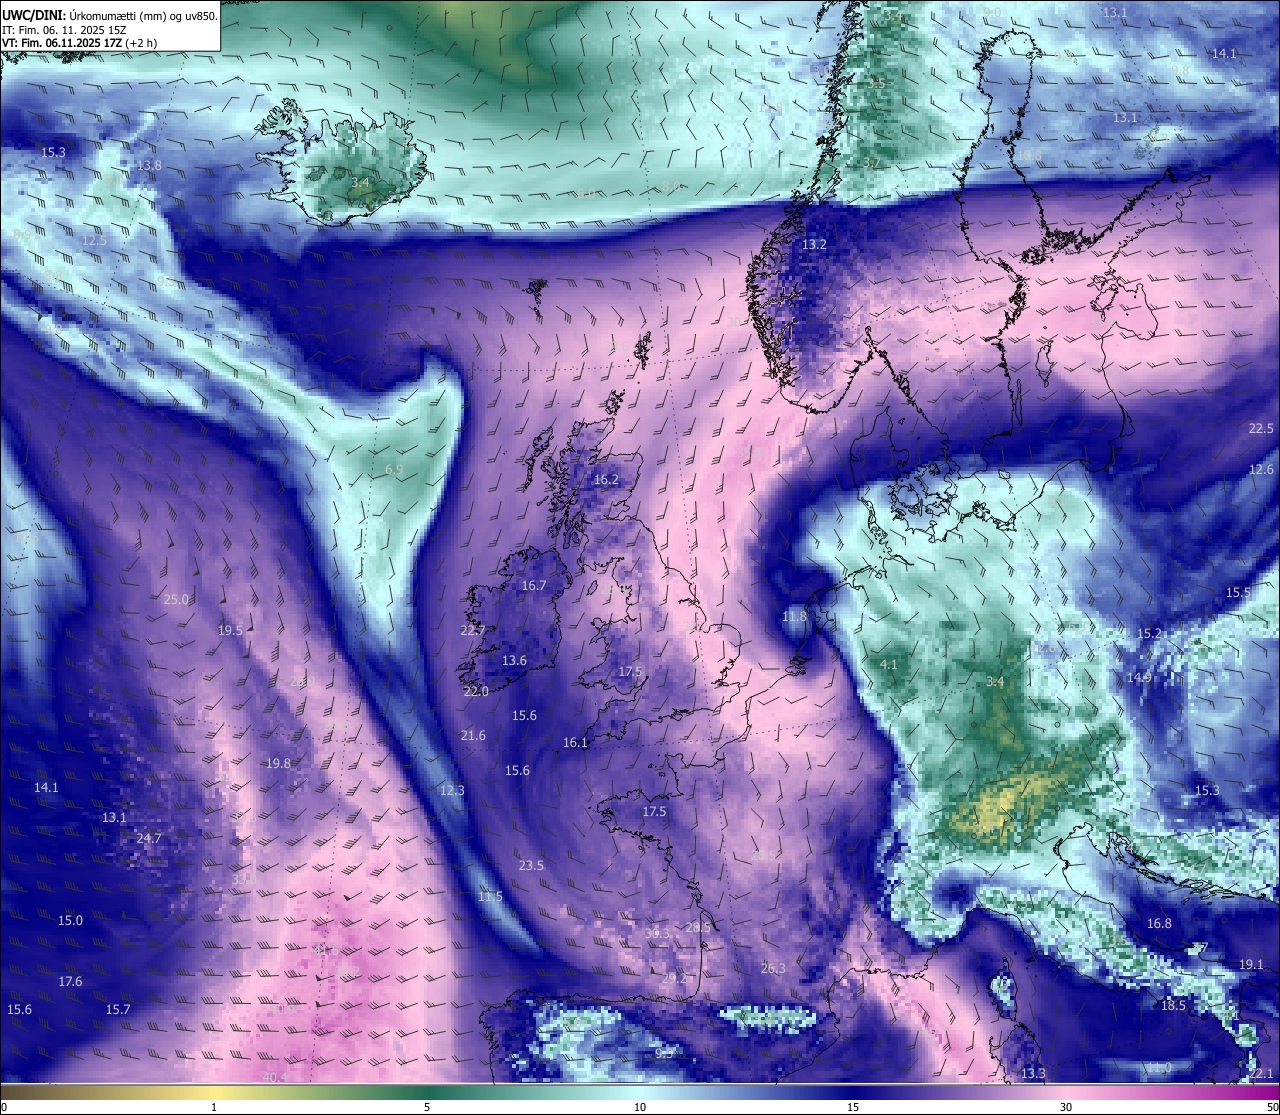Click the 16.2 value over Scotland
The height and width of the screenshot is (1115, 1280).
pos(606,480)
